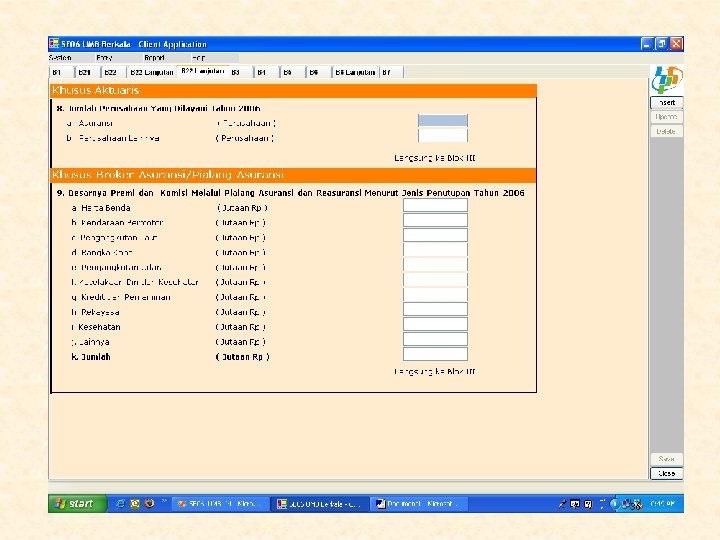Click the Save button

(667, 459)
